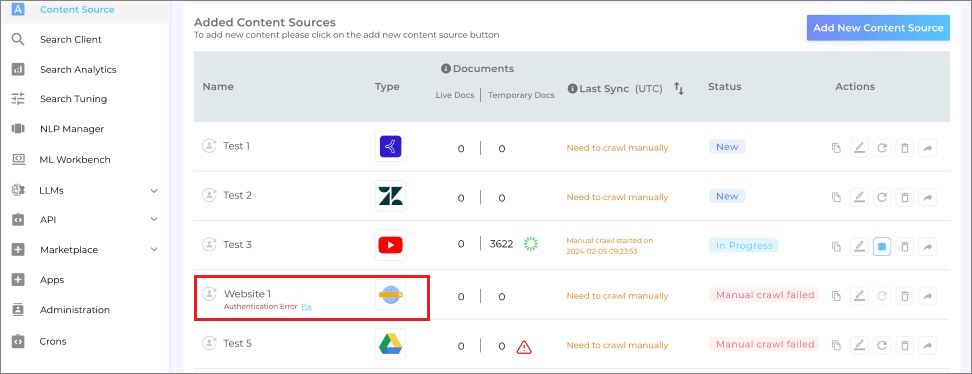Open NLP Manager in the sidebar

72,129
